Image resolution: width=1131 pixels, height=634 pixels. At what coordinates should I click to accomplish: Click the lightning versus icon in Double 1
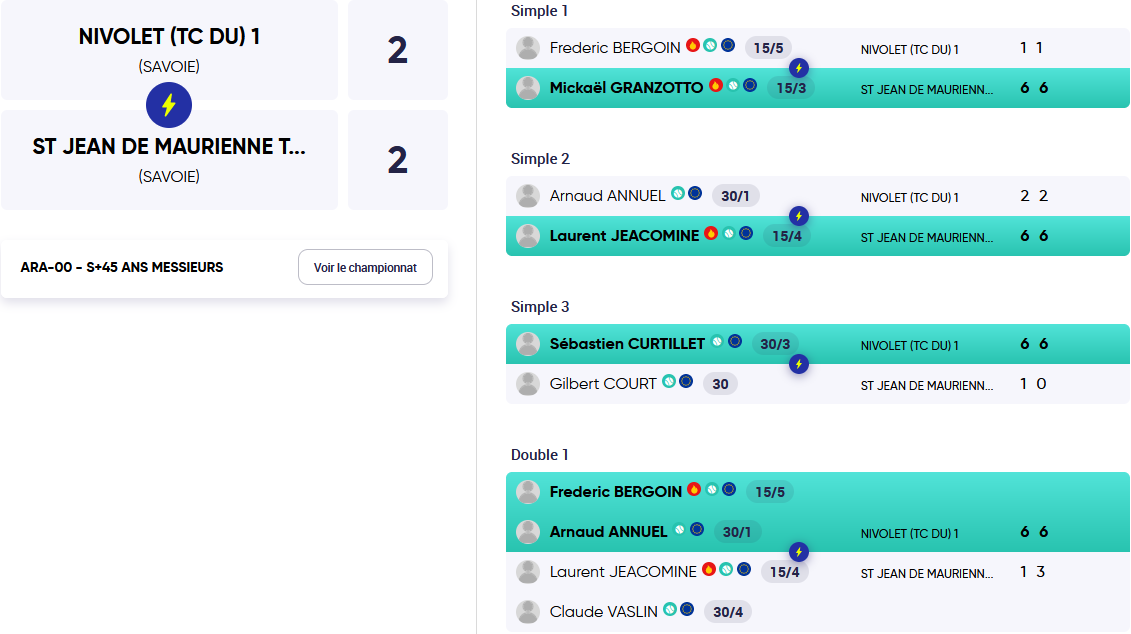pyautogui.click(x=798, y=552)
